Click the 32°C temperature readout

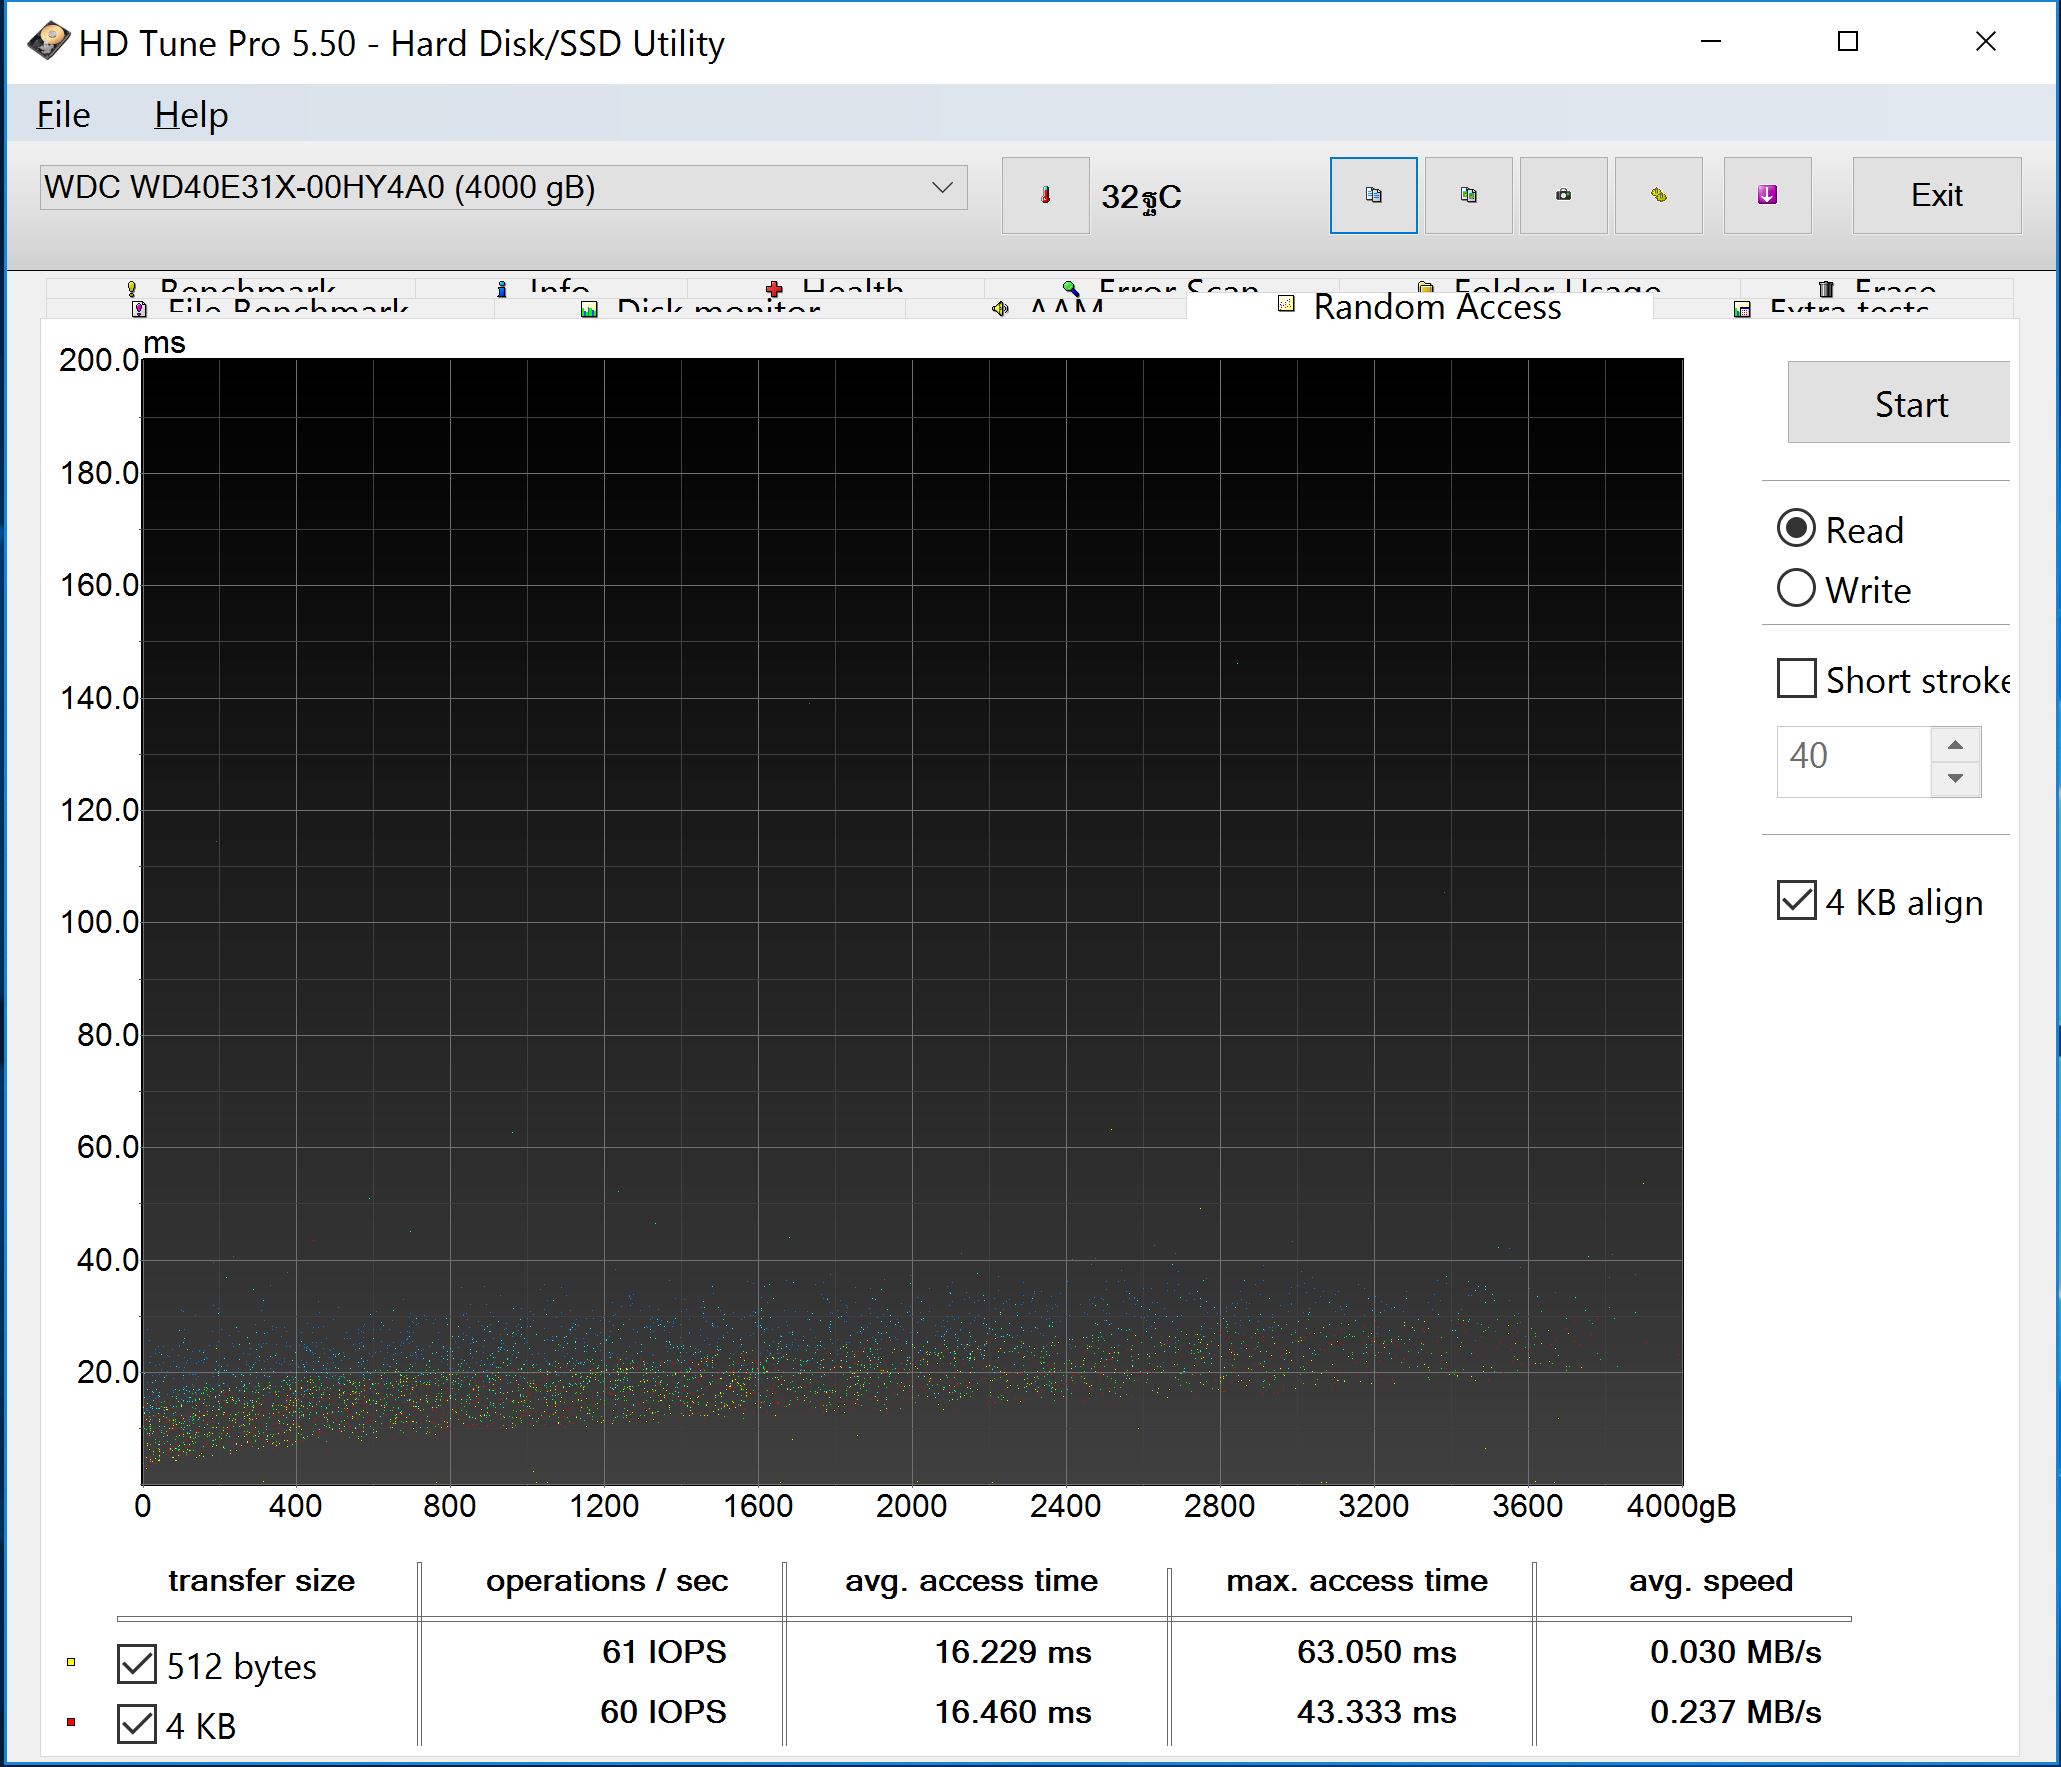[x=1141, y=197]
